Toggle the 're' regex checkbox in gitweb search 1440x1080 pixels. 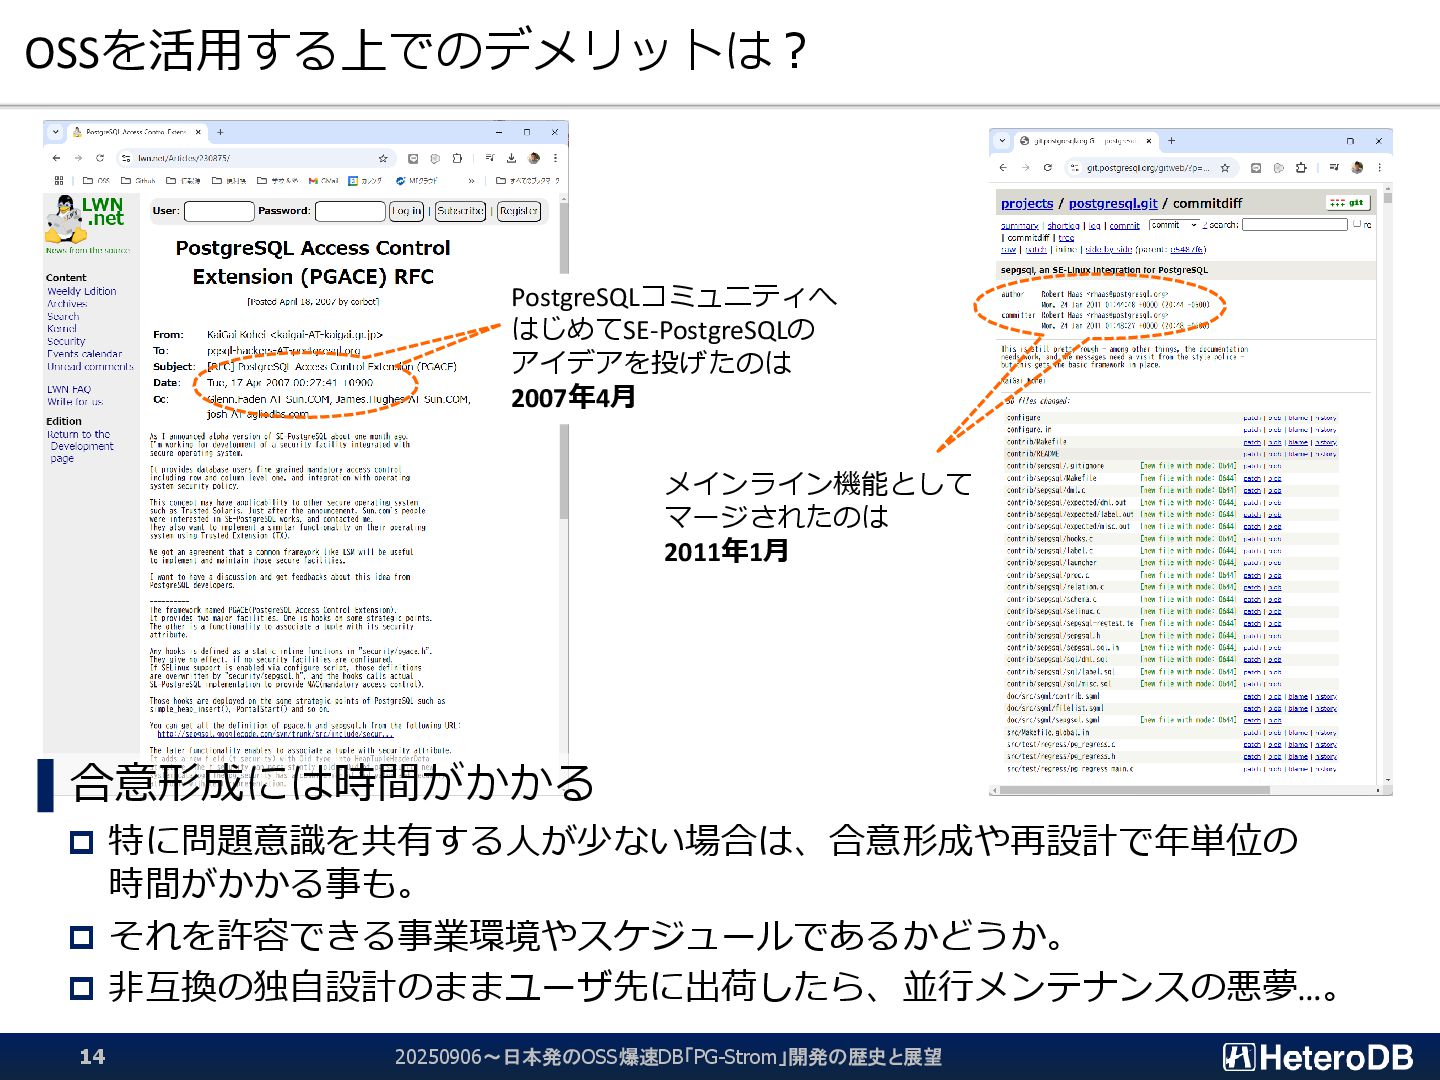pos(1356,224)
